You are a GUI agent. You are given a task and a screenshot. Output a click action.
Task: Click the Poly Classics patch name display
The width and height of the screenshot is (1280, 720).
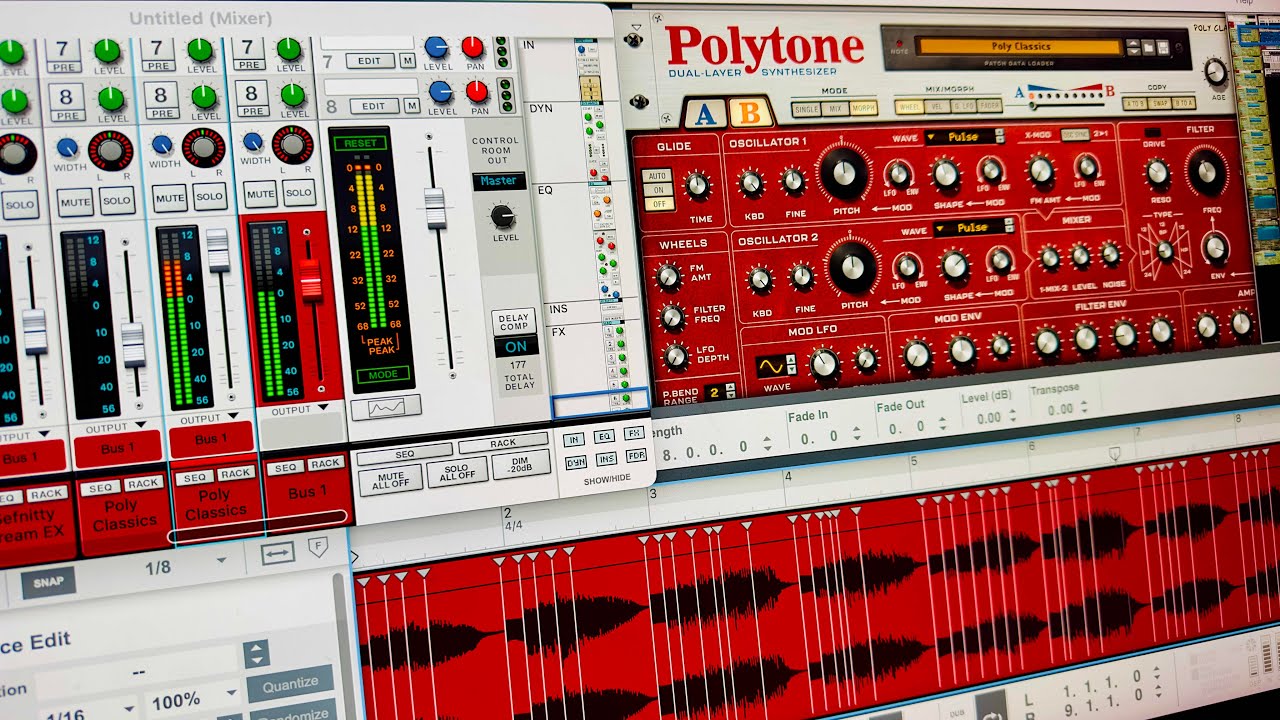pyautogui.click(x=1019, y=46)
